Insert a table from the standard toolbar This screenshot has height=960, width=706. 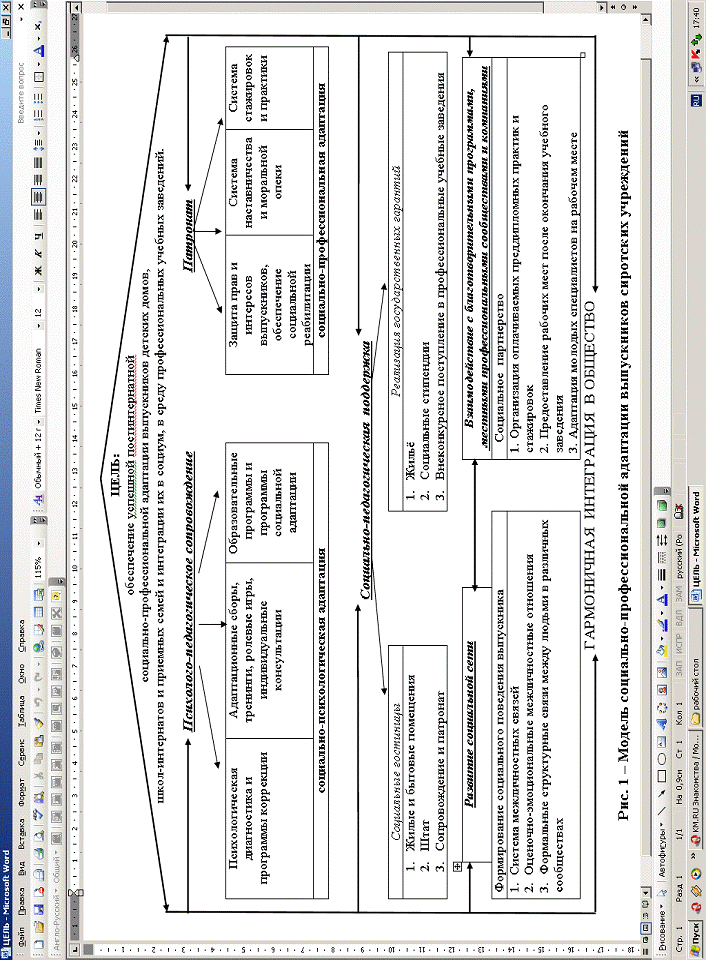39,612
